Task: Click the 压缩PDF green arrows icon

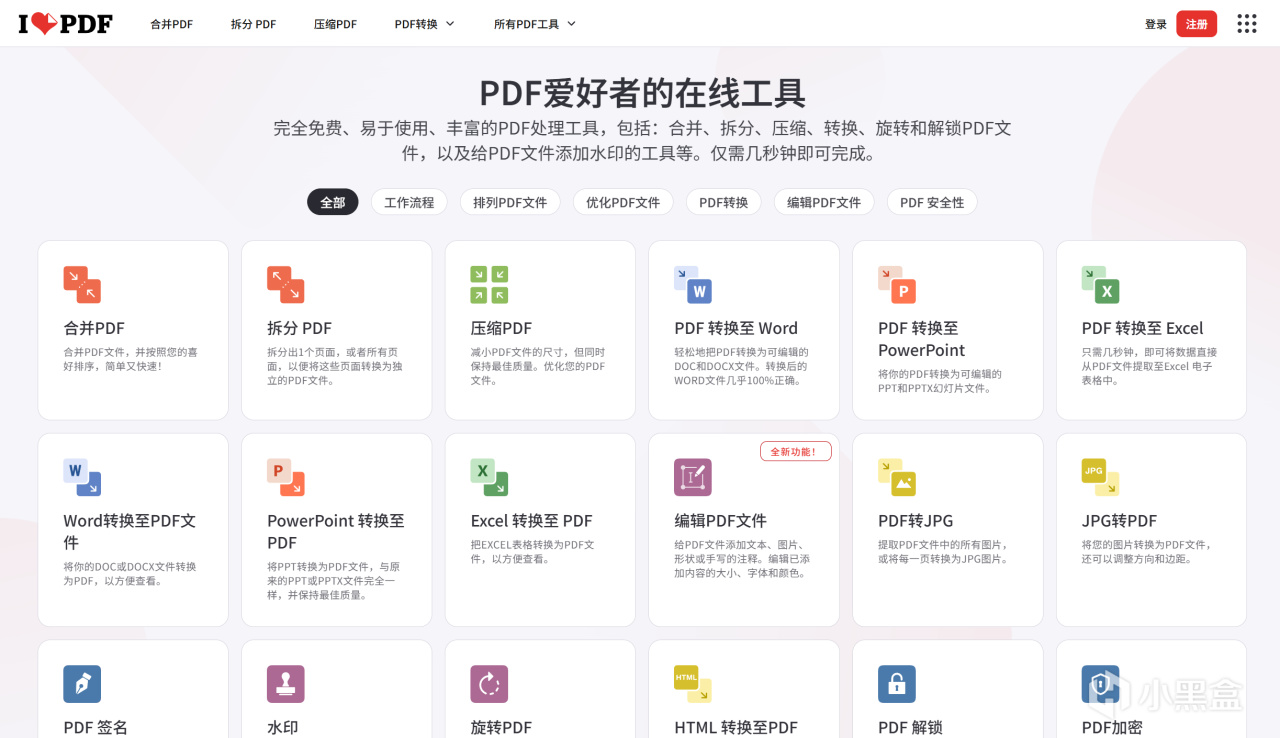Action: pyautogui.click(x=489, y=284)
